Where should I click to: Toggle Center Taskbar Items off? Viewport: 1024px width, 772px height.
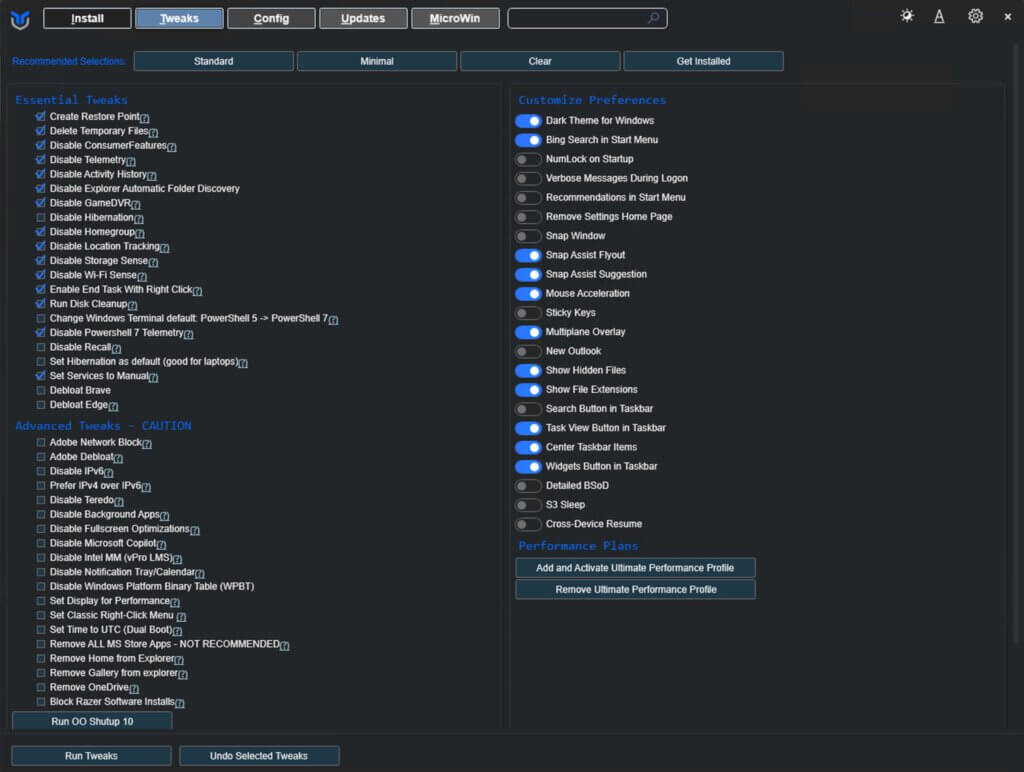point(528,447)
